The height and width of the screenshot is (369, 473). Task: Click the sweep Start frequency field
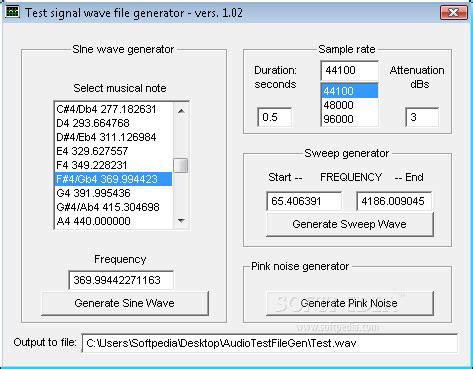[304, 201]
